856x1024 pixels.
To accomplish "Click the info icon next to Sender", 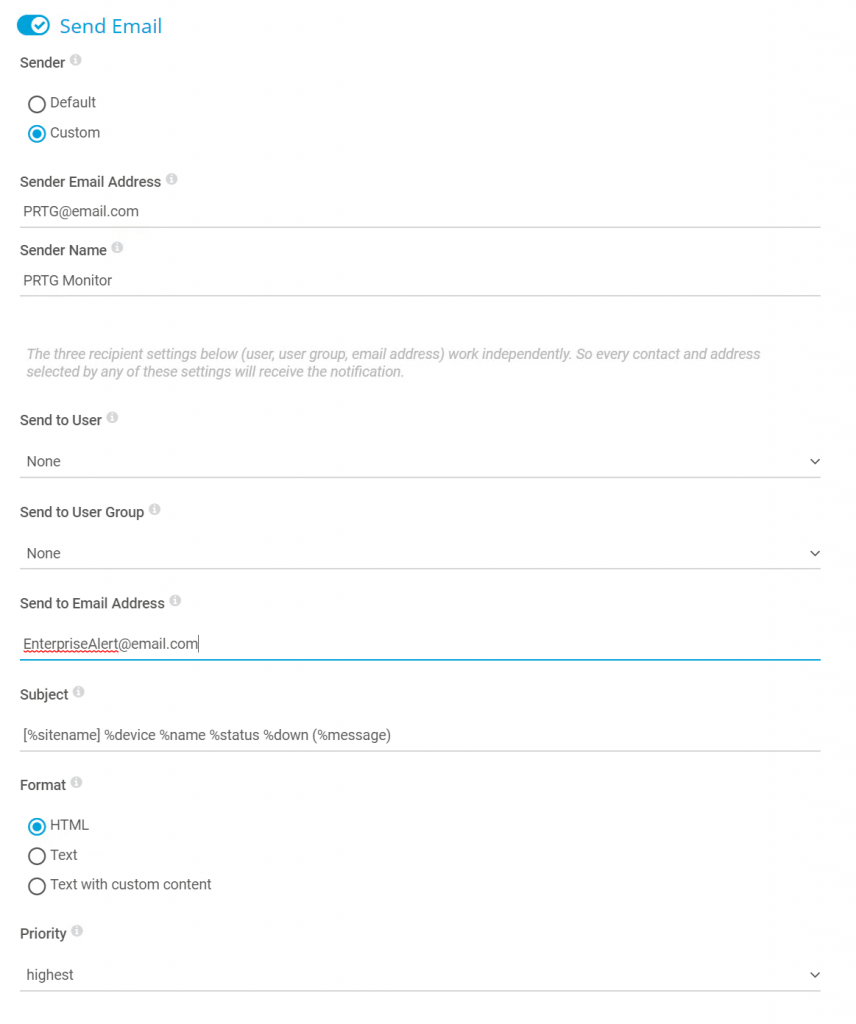I will (x=76, y=61).
